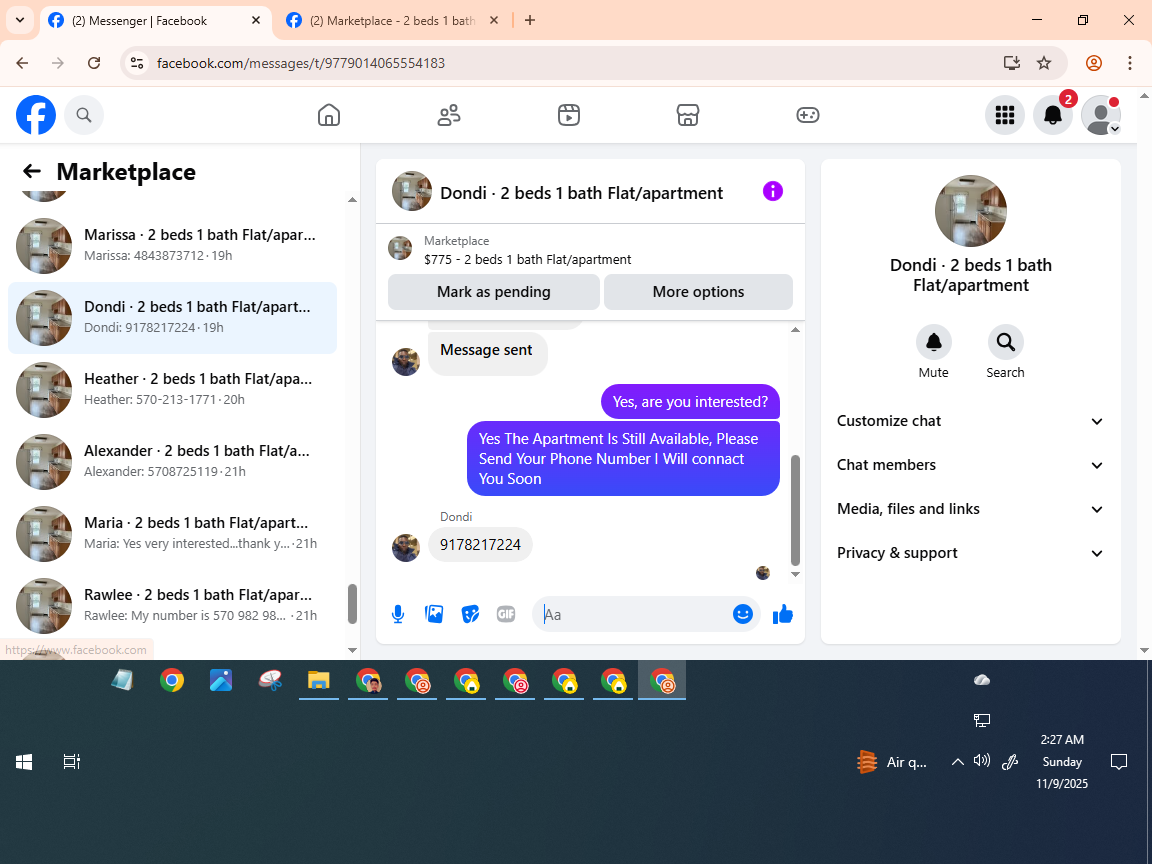Image resolution: width=1152 pixels, height=864 pixels.
Task: Open Alexander's conversation
Action: [x=173, y=461]
